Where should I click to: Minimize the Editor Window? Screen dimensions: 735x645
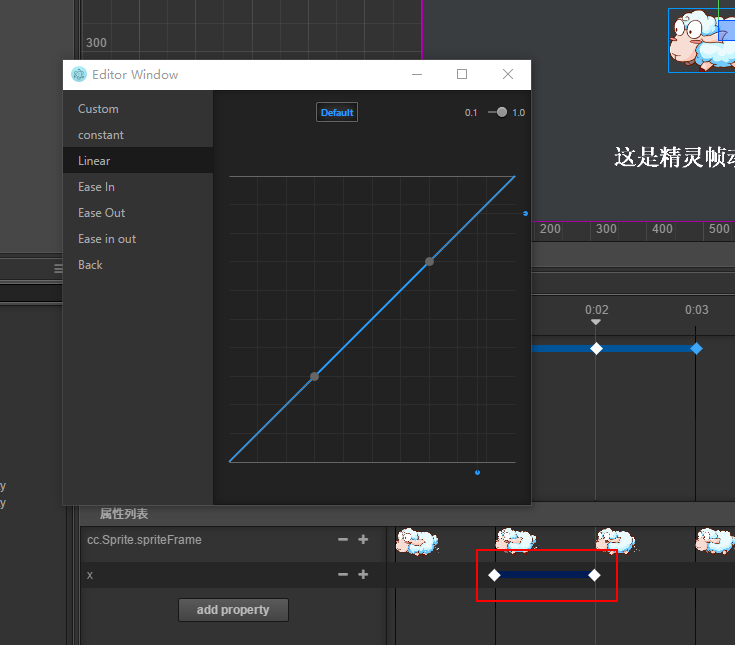pos(417,74)
